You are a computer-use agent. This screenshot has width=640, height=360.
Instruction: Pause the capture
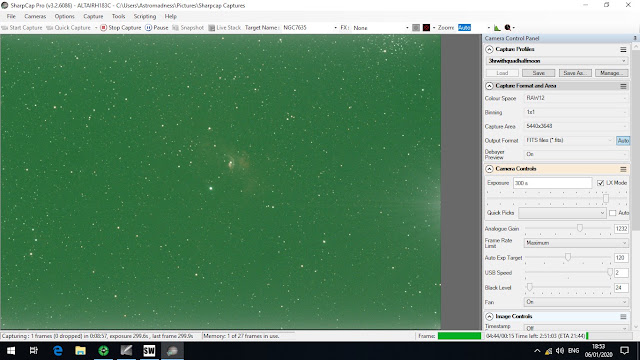coord(157,28)
